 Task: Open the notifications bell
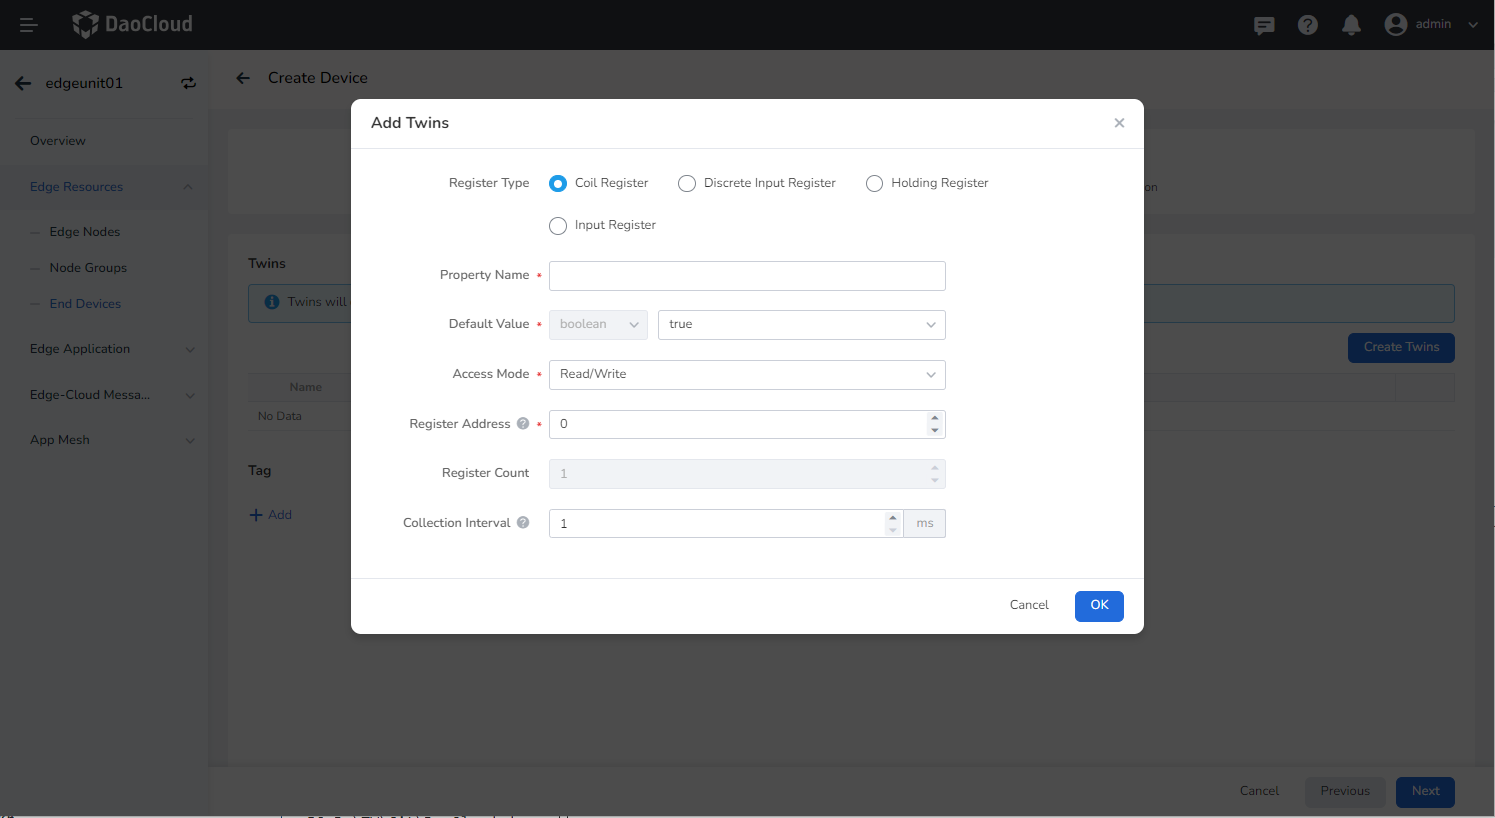coord(1351,25)
